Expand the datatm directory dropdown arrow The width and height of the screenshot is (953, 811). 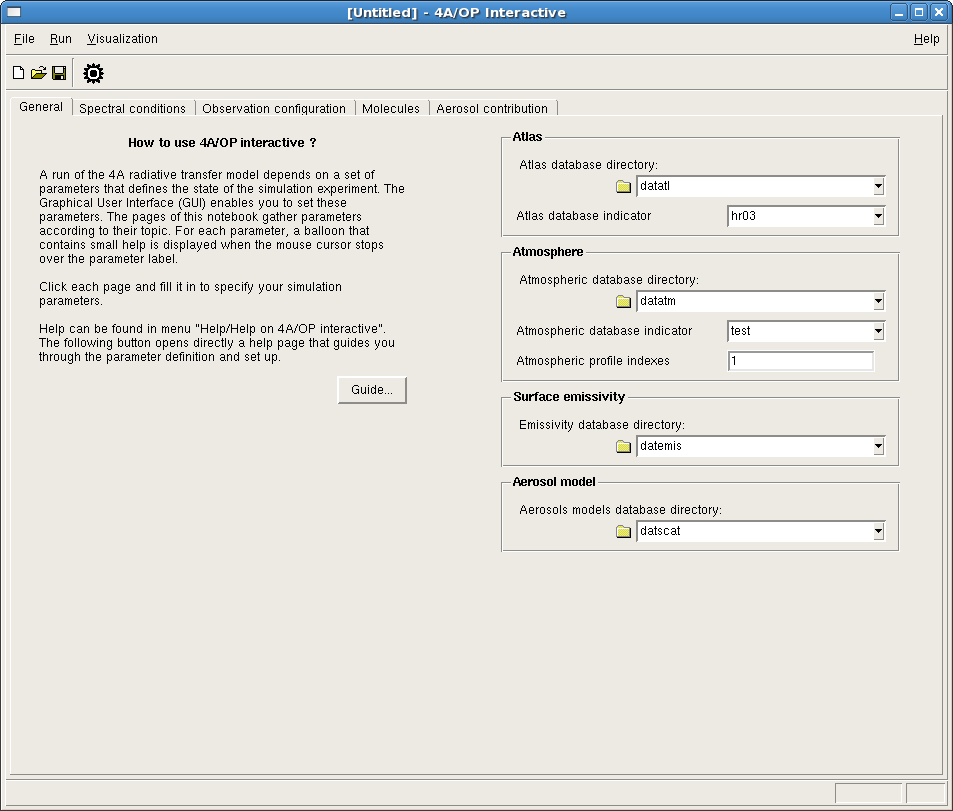coord(878,301)
